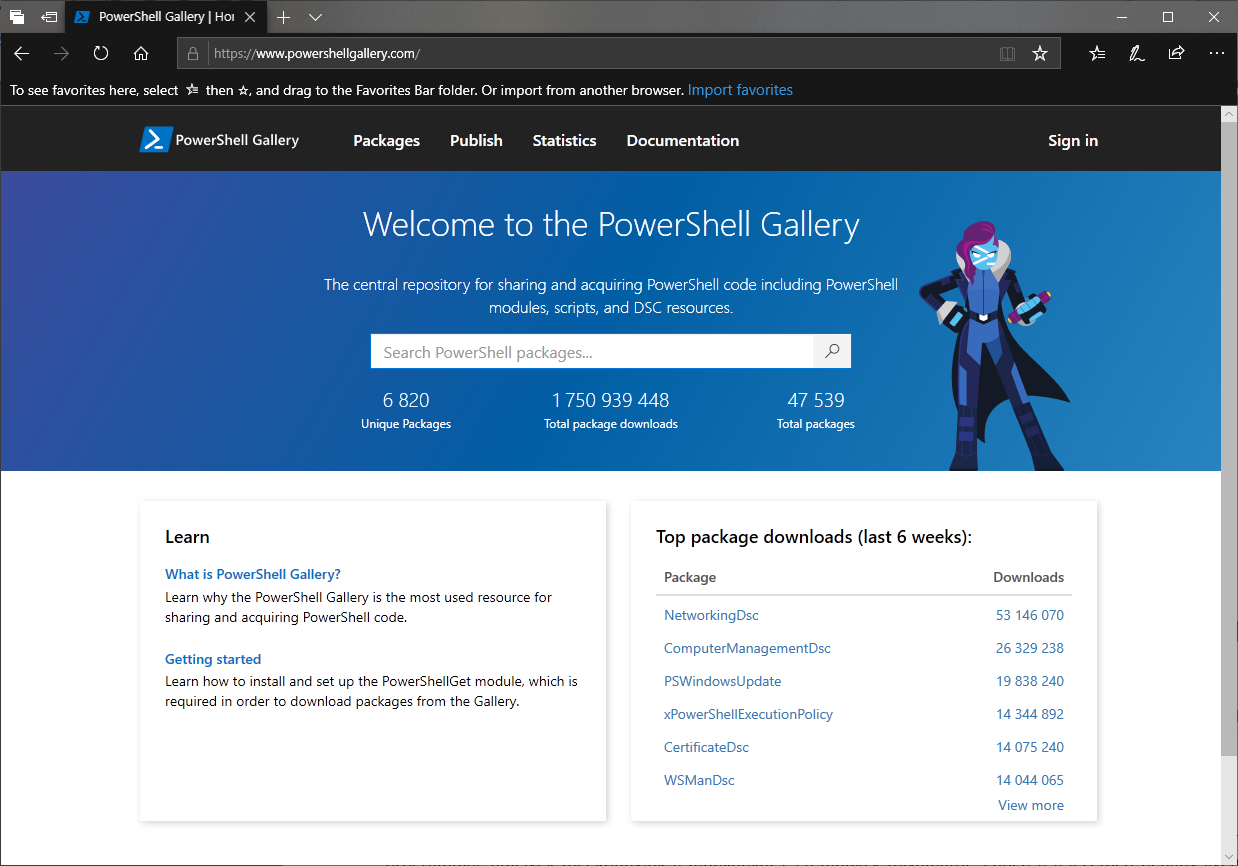Screen dimensions: 1238x866
Task: Expand the tab preview chevron
Action: coord(315,17)
